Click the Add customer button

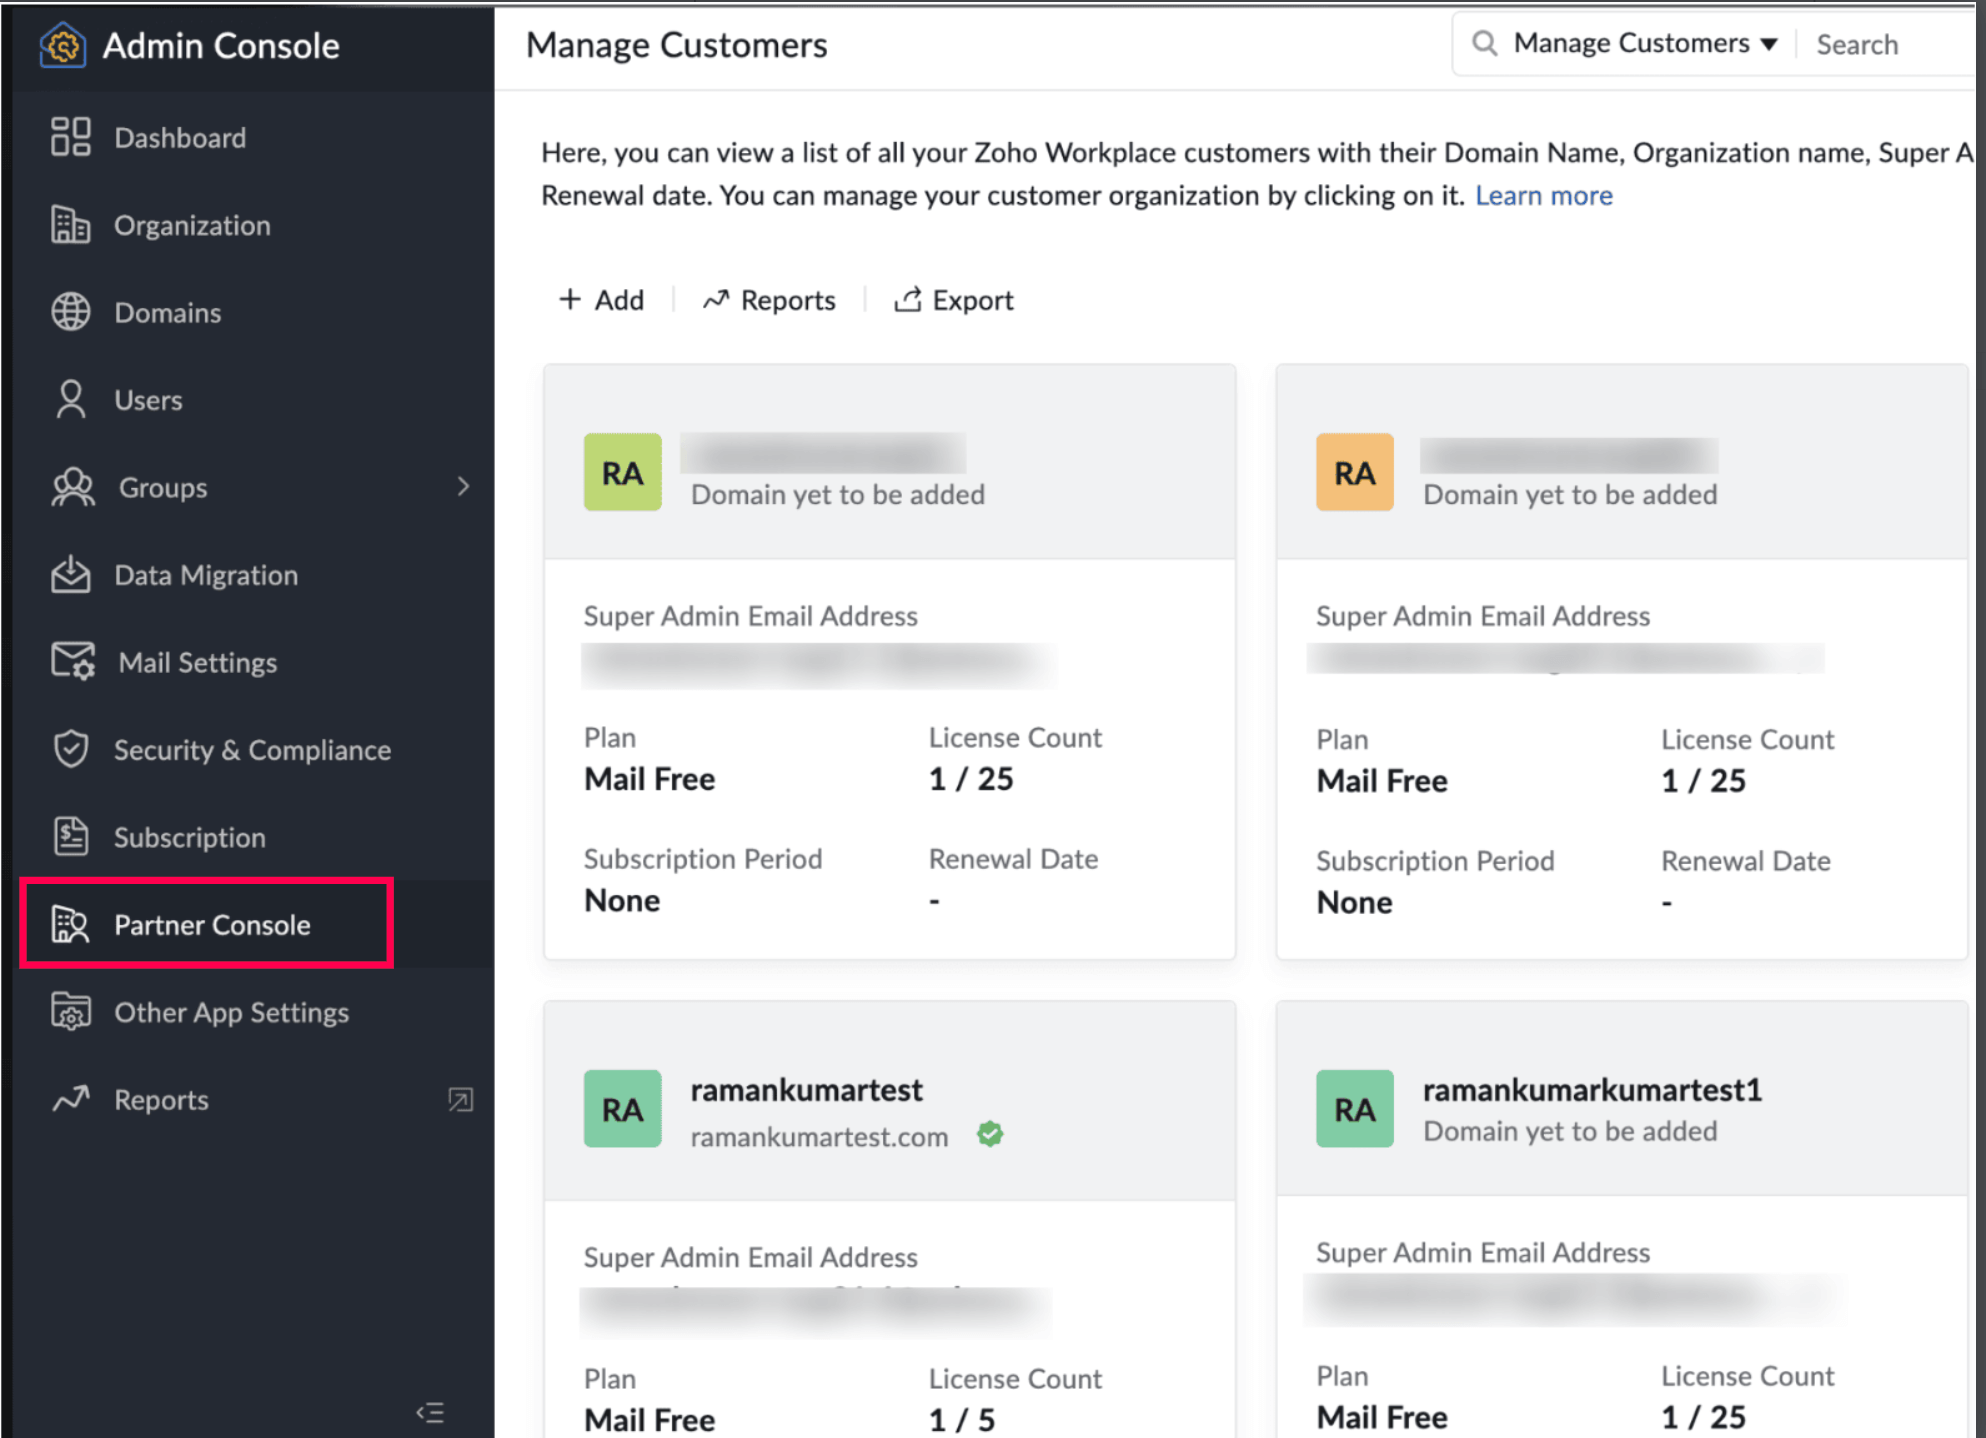[x=601, y=299]
